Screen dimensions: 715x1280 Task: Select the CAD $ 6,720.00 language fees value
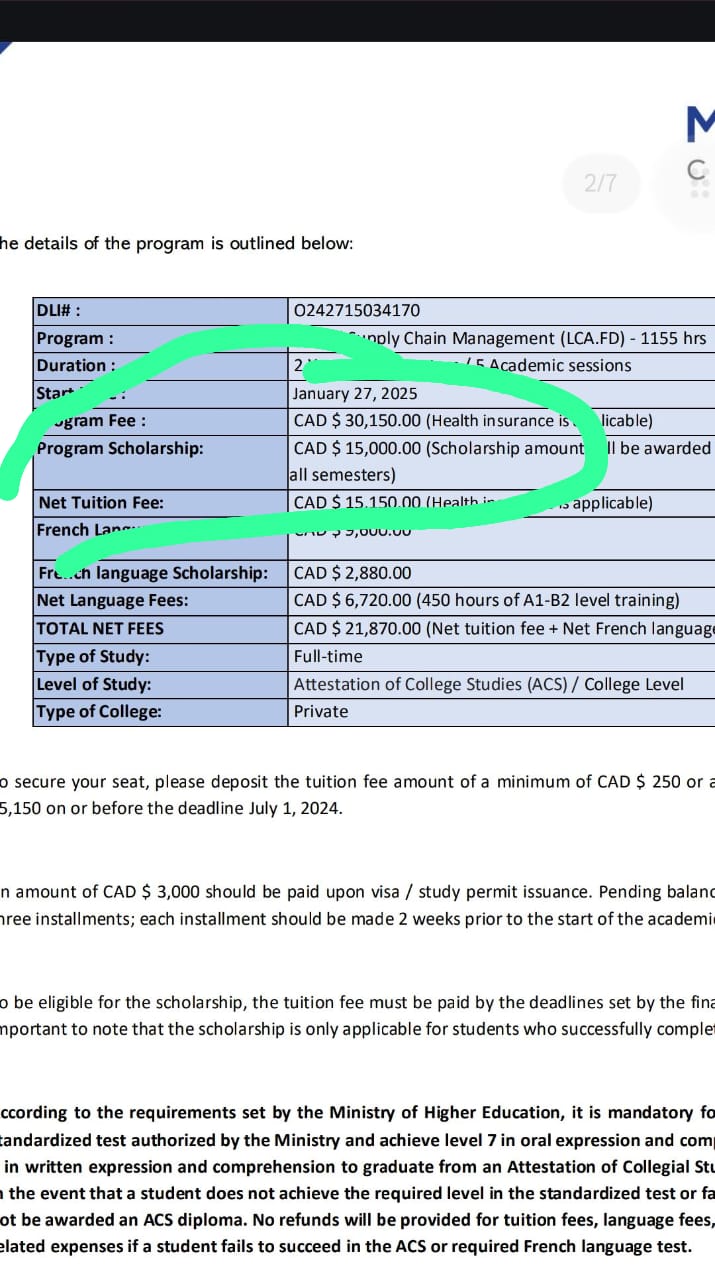point(352,600)
